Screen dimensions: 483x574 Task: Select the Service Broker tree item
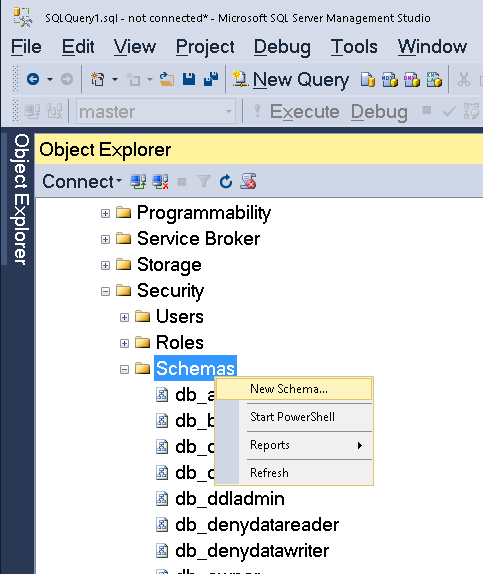[198, 239]
